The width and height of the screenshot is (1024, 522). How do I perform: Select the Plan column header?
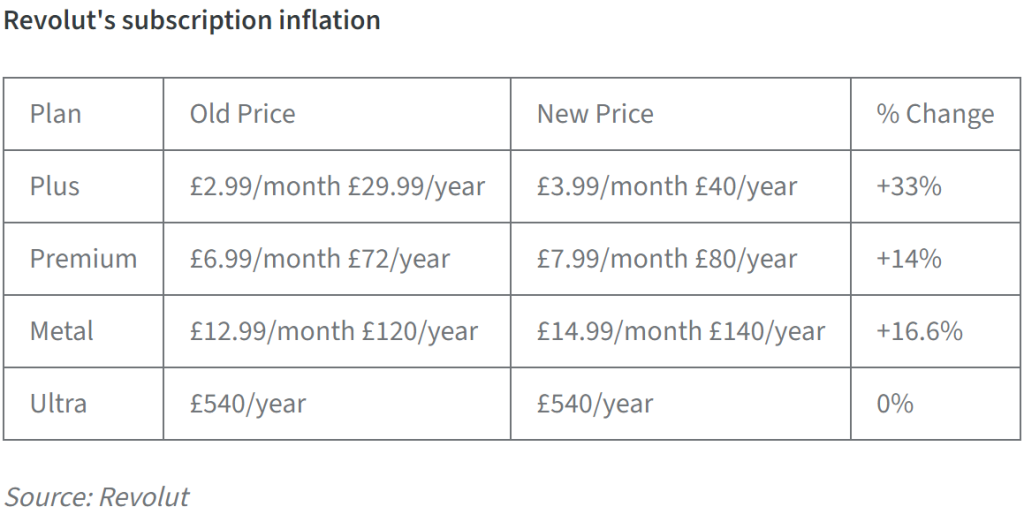point(84,114)
